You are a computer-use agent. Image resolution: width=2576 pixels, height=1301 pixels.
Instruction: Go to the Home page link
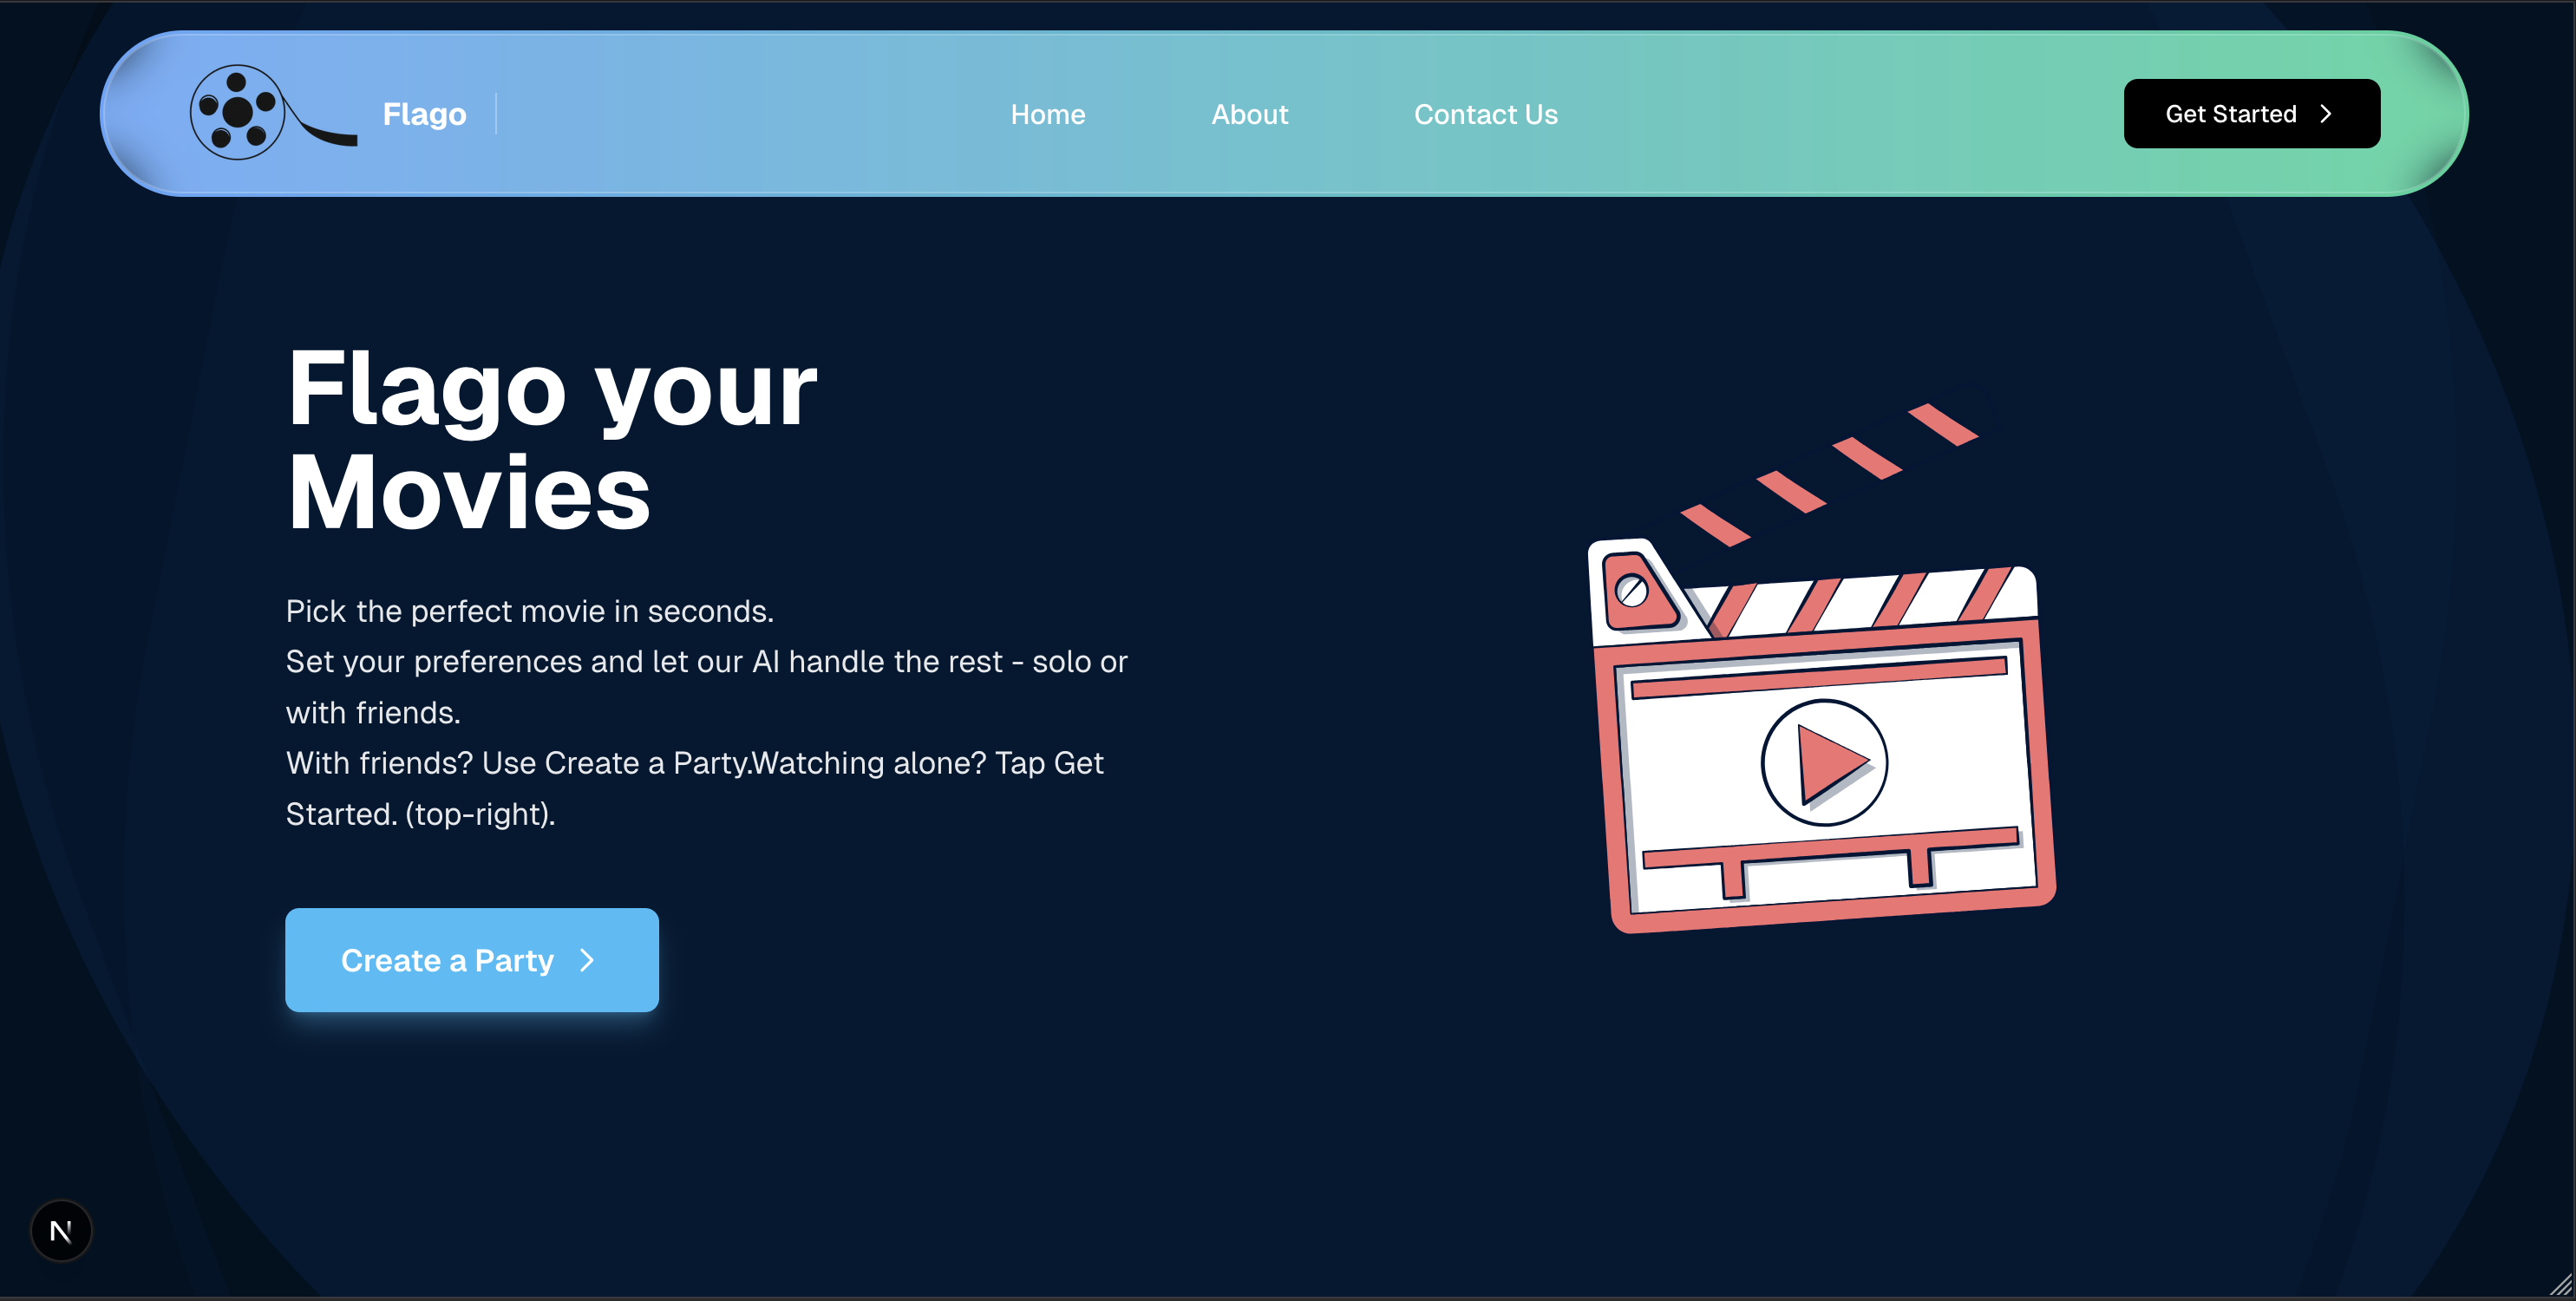(x=1047, y=114)
